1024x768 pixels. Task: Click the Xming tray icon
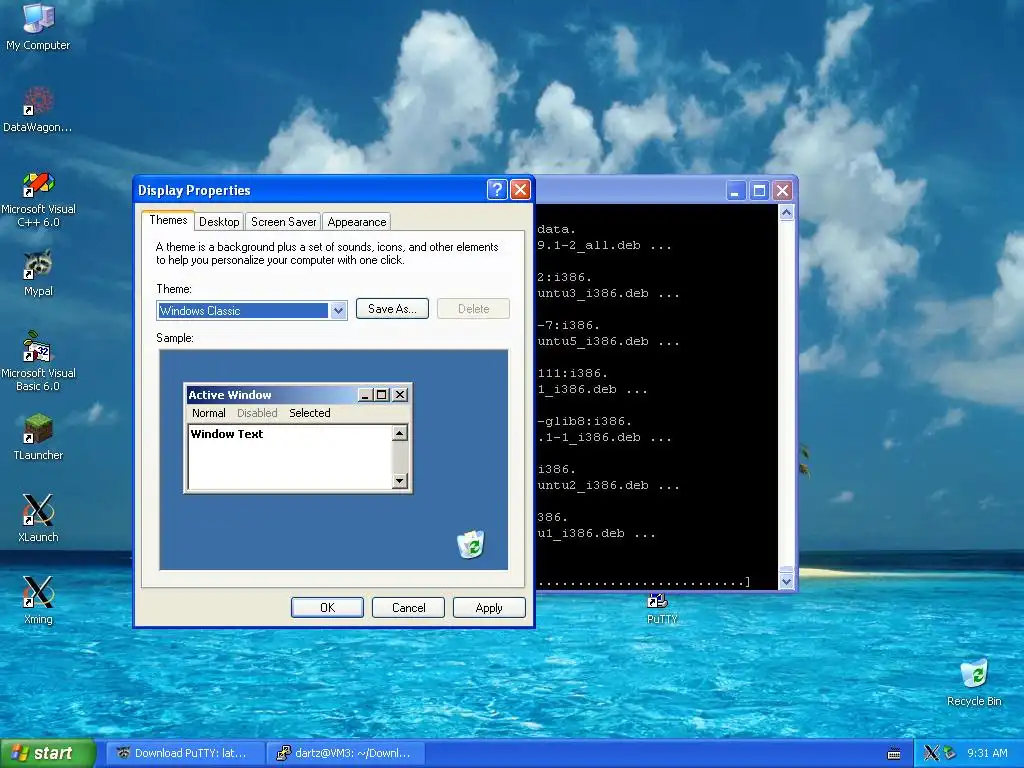tap(931, 753)
